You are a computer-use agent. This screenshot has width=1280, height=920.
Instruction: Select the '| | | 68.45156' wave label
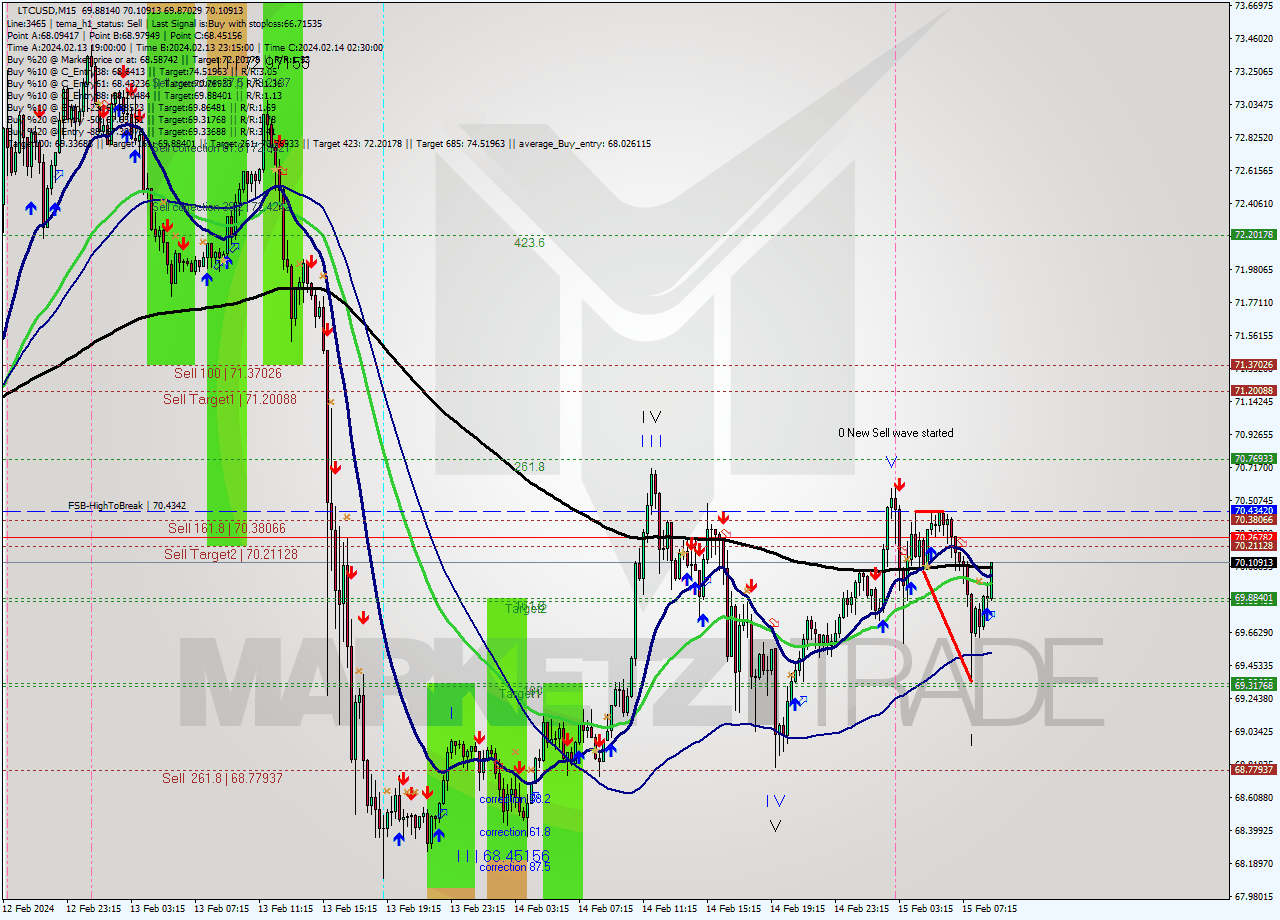[x=503, y=856]
